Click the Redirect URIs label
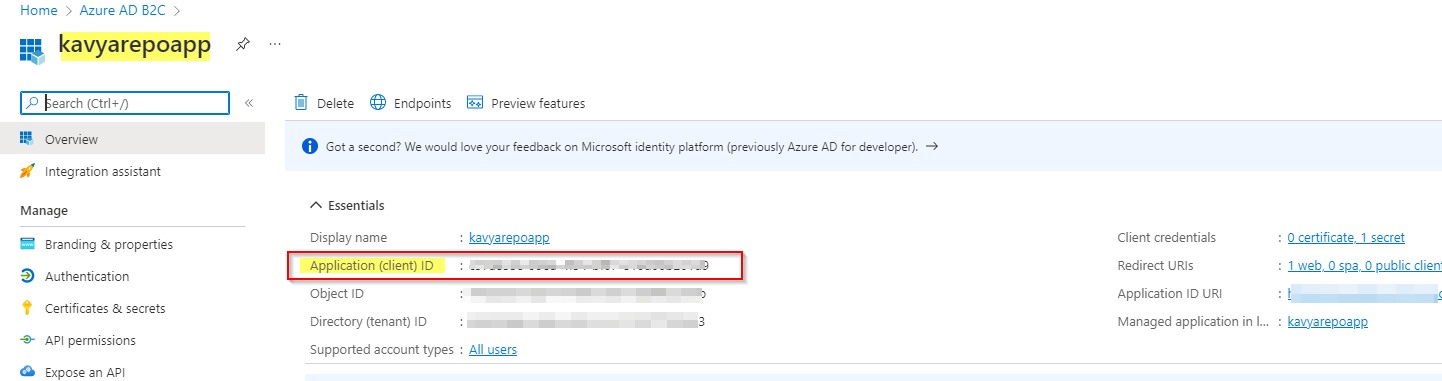This screenshot has width=1442, height=381. click(x=1156, y=266)
